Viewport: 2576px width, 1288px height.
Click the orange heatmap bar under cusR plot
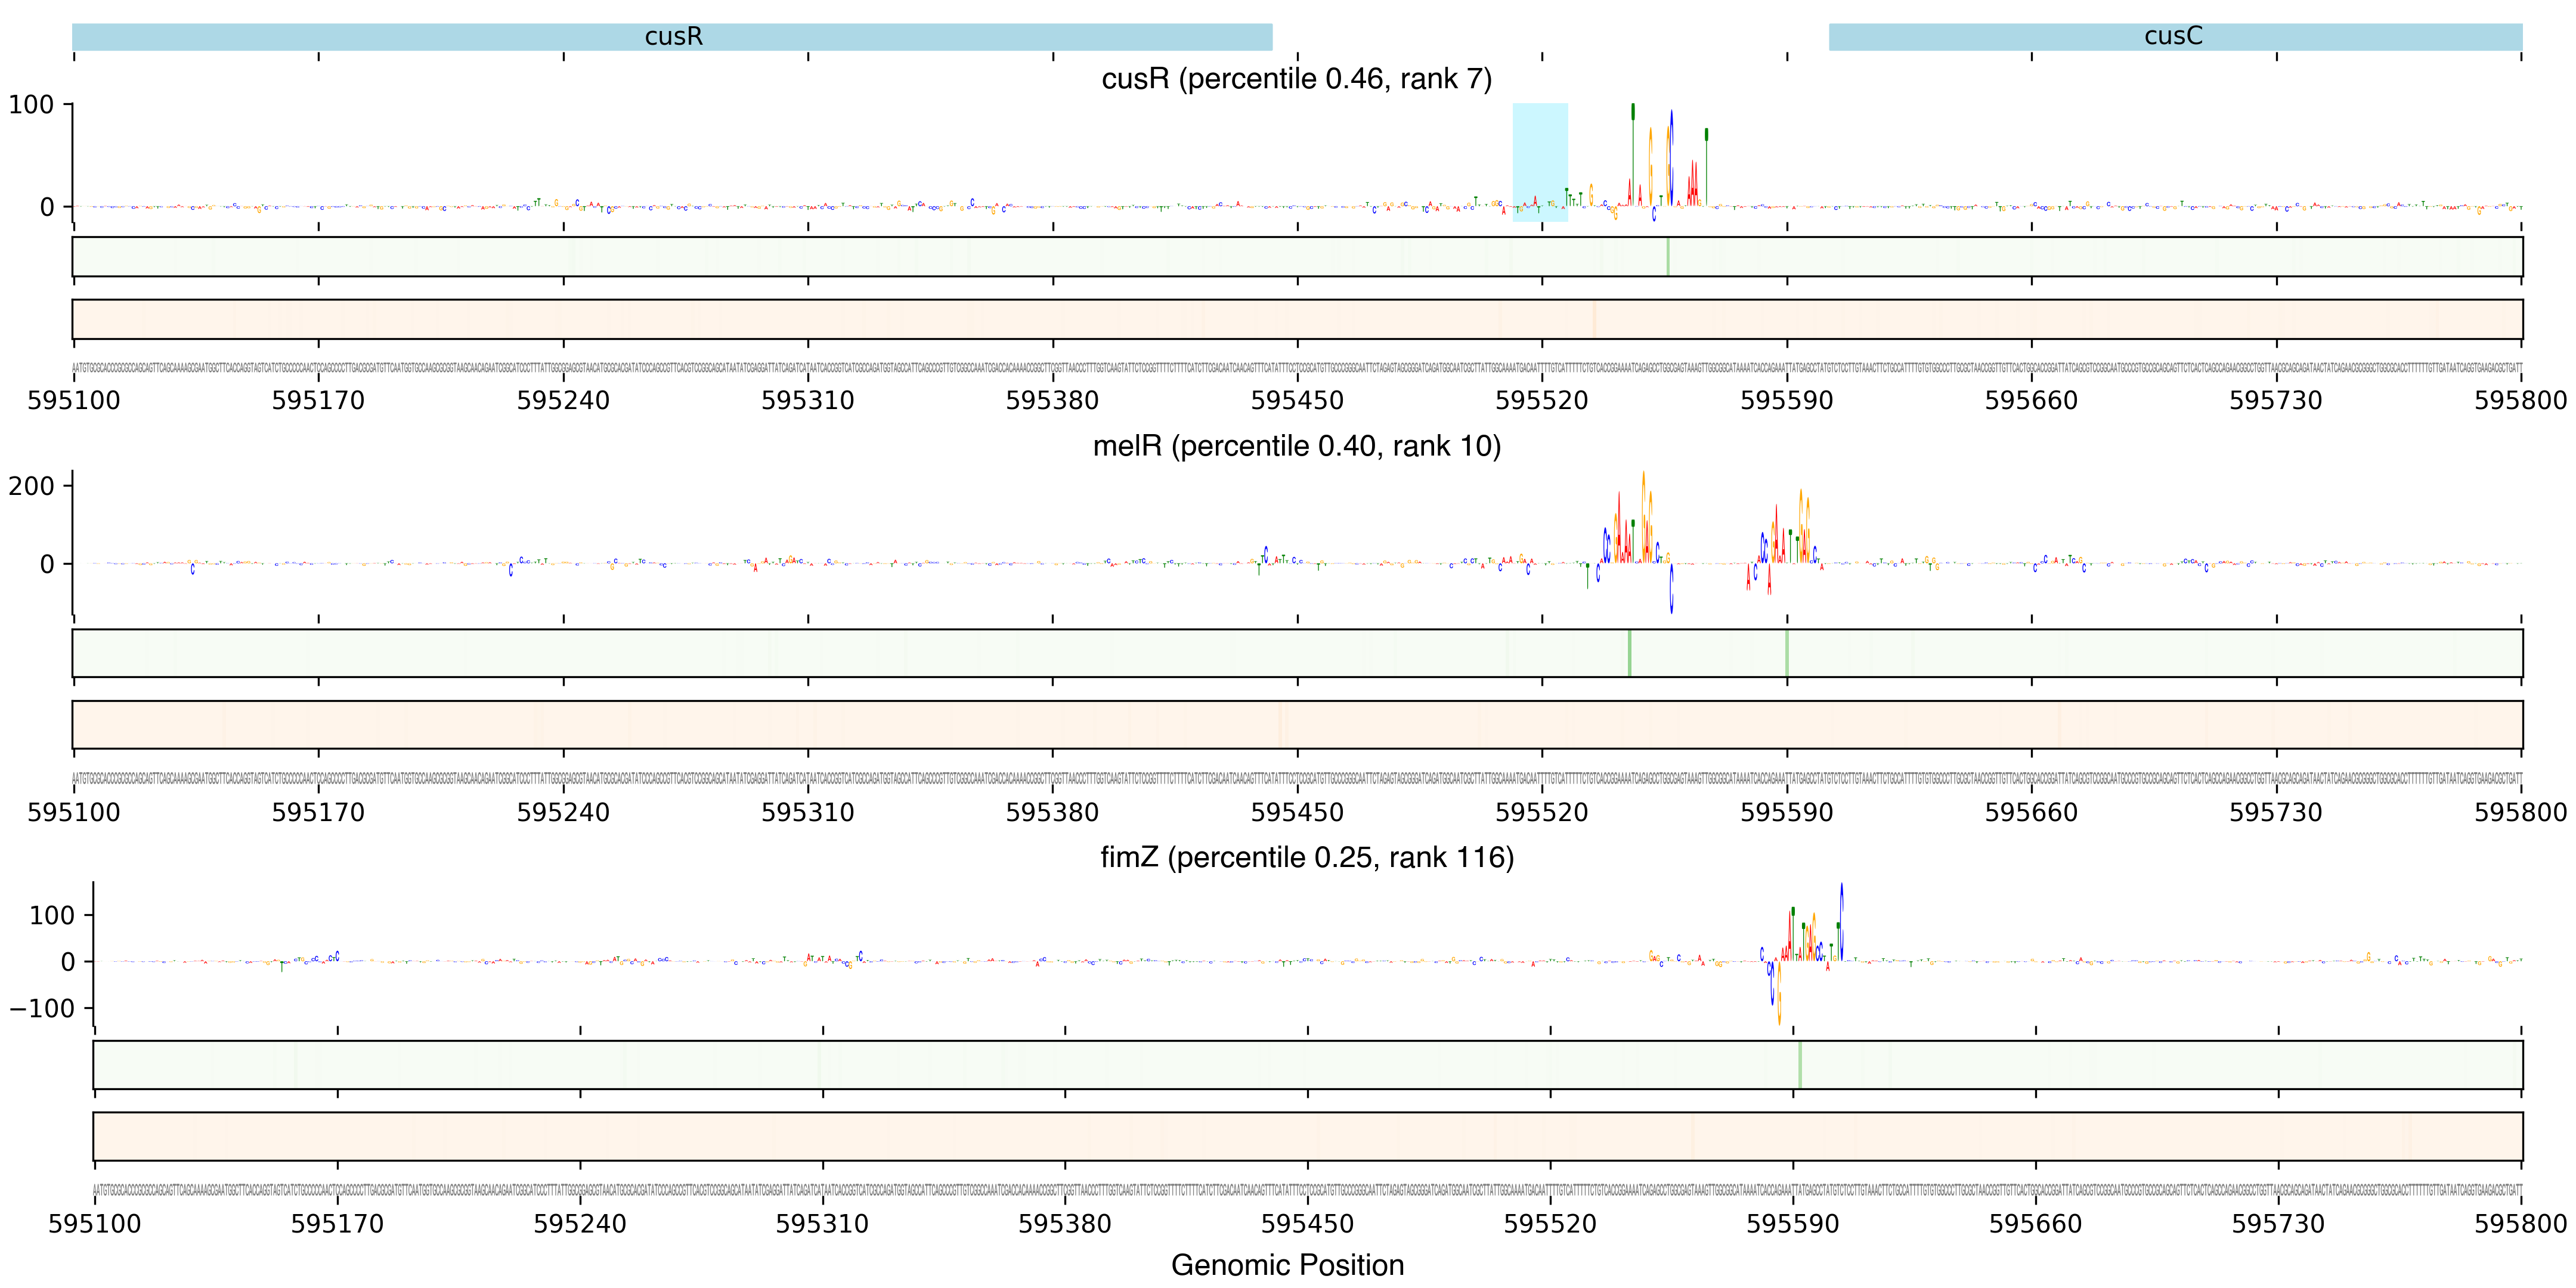click(x=1297, y=319)
